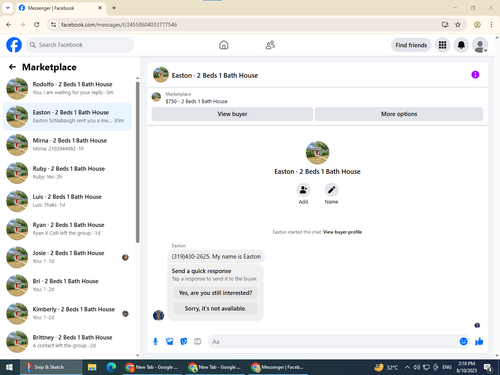
Task: Open Rodolfo - 2 Beds 1 Bath House chat
Action: pos(68,88)
